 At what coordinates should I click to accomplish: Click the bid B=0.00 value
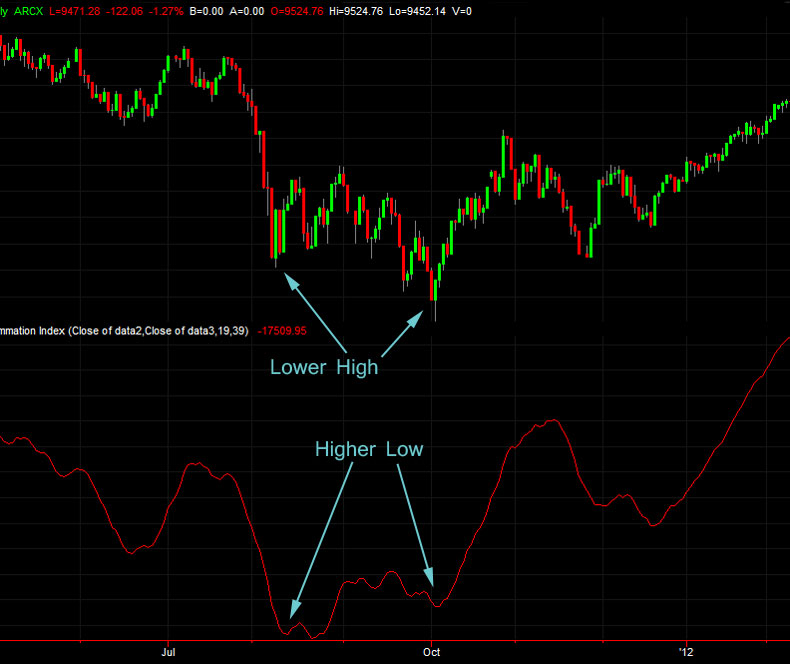pyautogui.click(x=206, y=11)
